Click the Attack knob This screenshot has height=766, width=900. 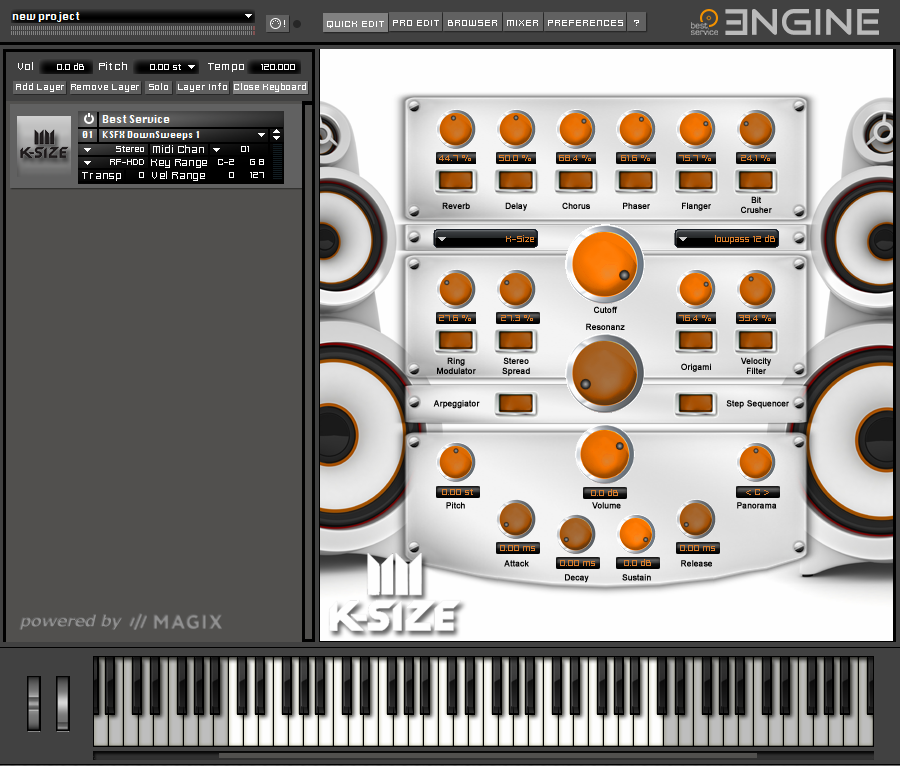coord(516,519)
